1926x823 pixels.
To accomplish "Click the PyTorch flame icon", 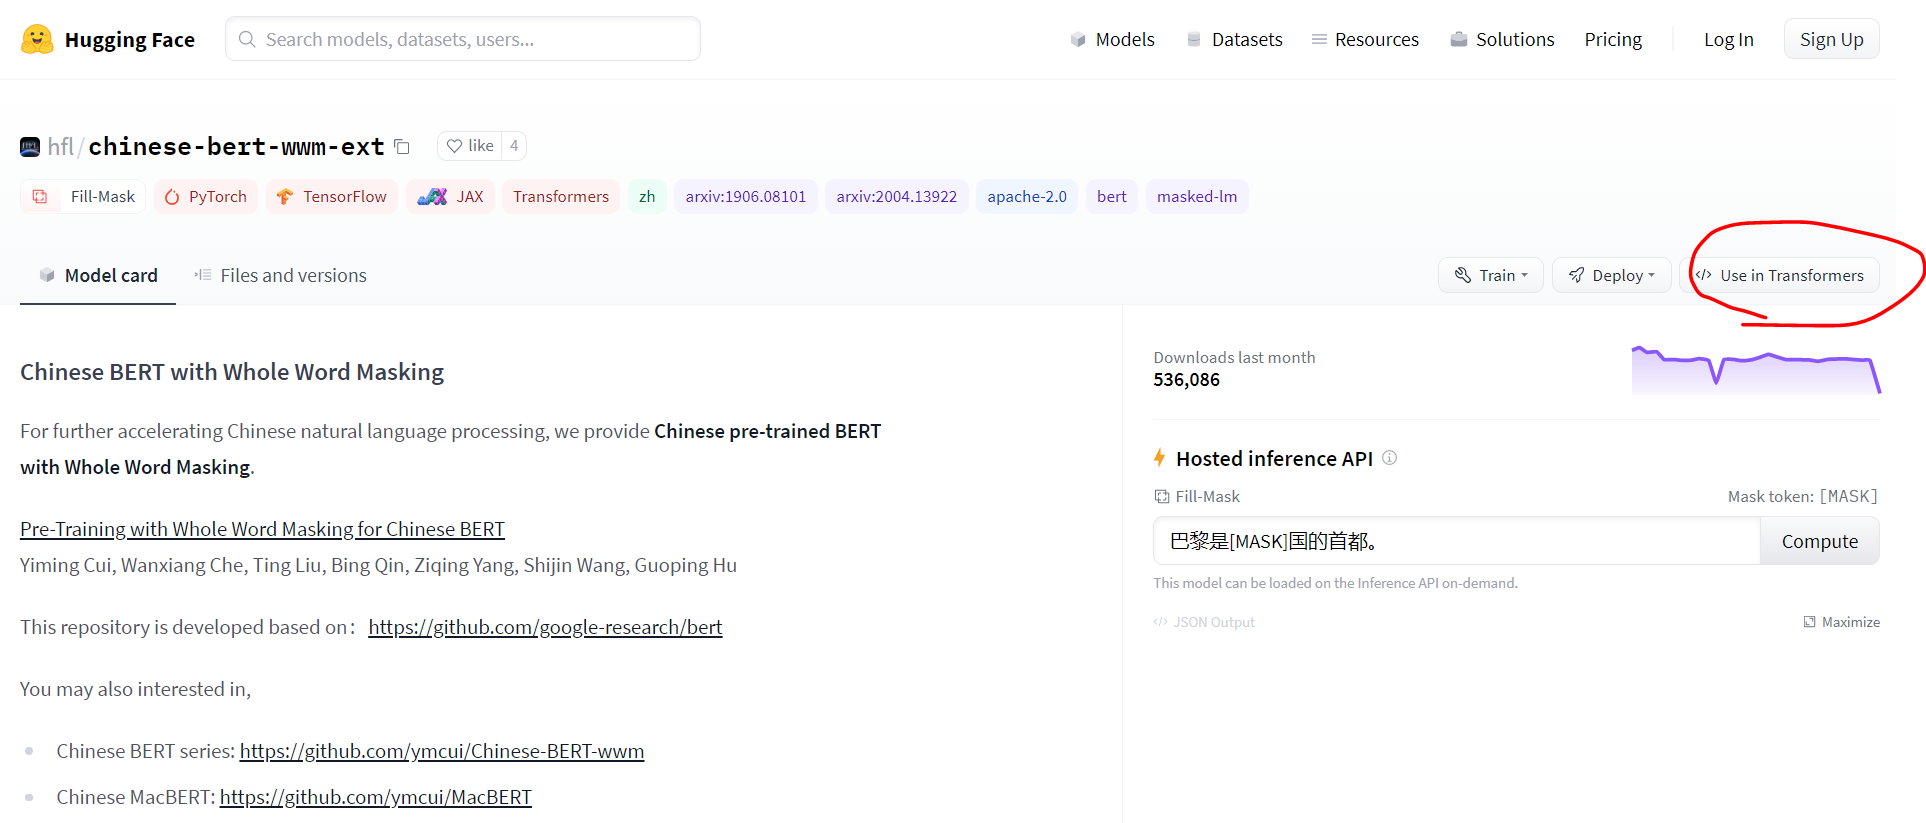I will point(172,197).
